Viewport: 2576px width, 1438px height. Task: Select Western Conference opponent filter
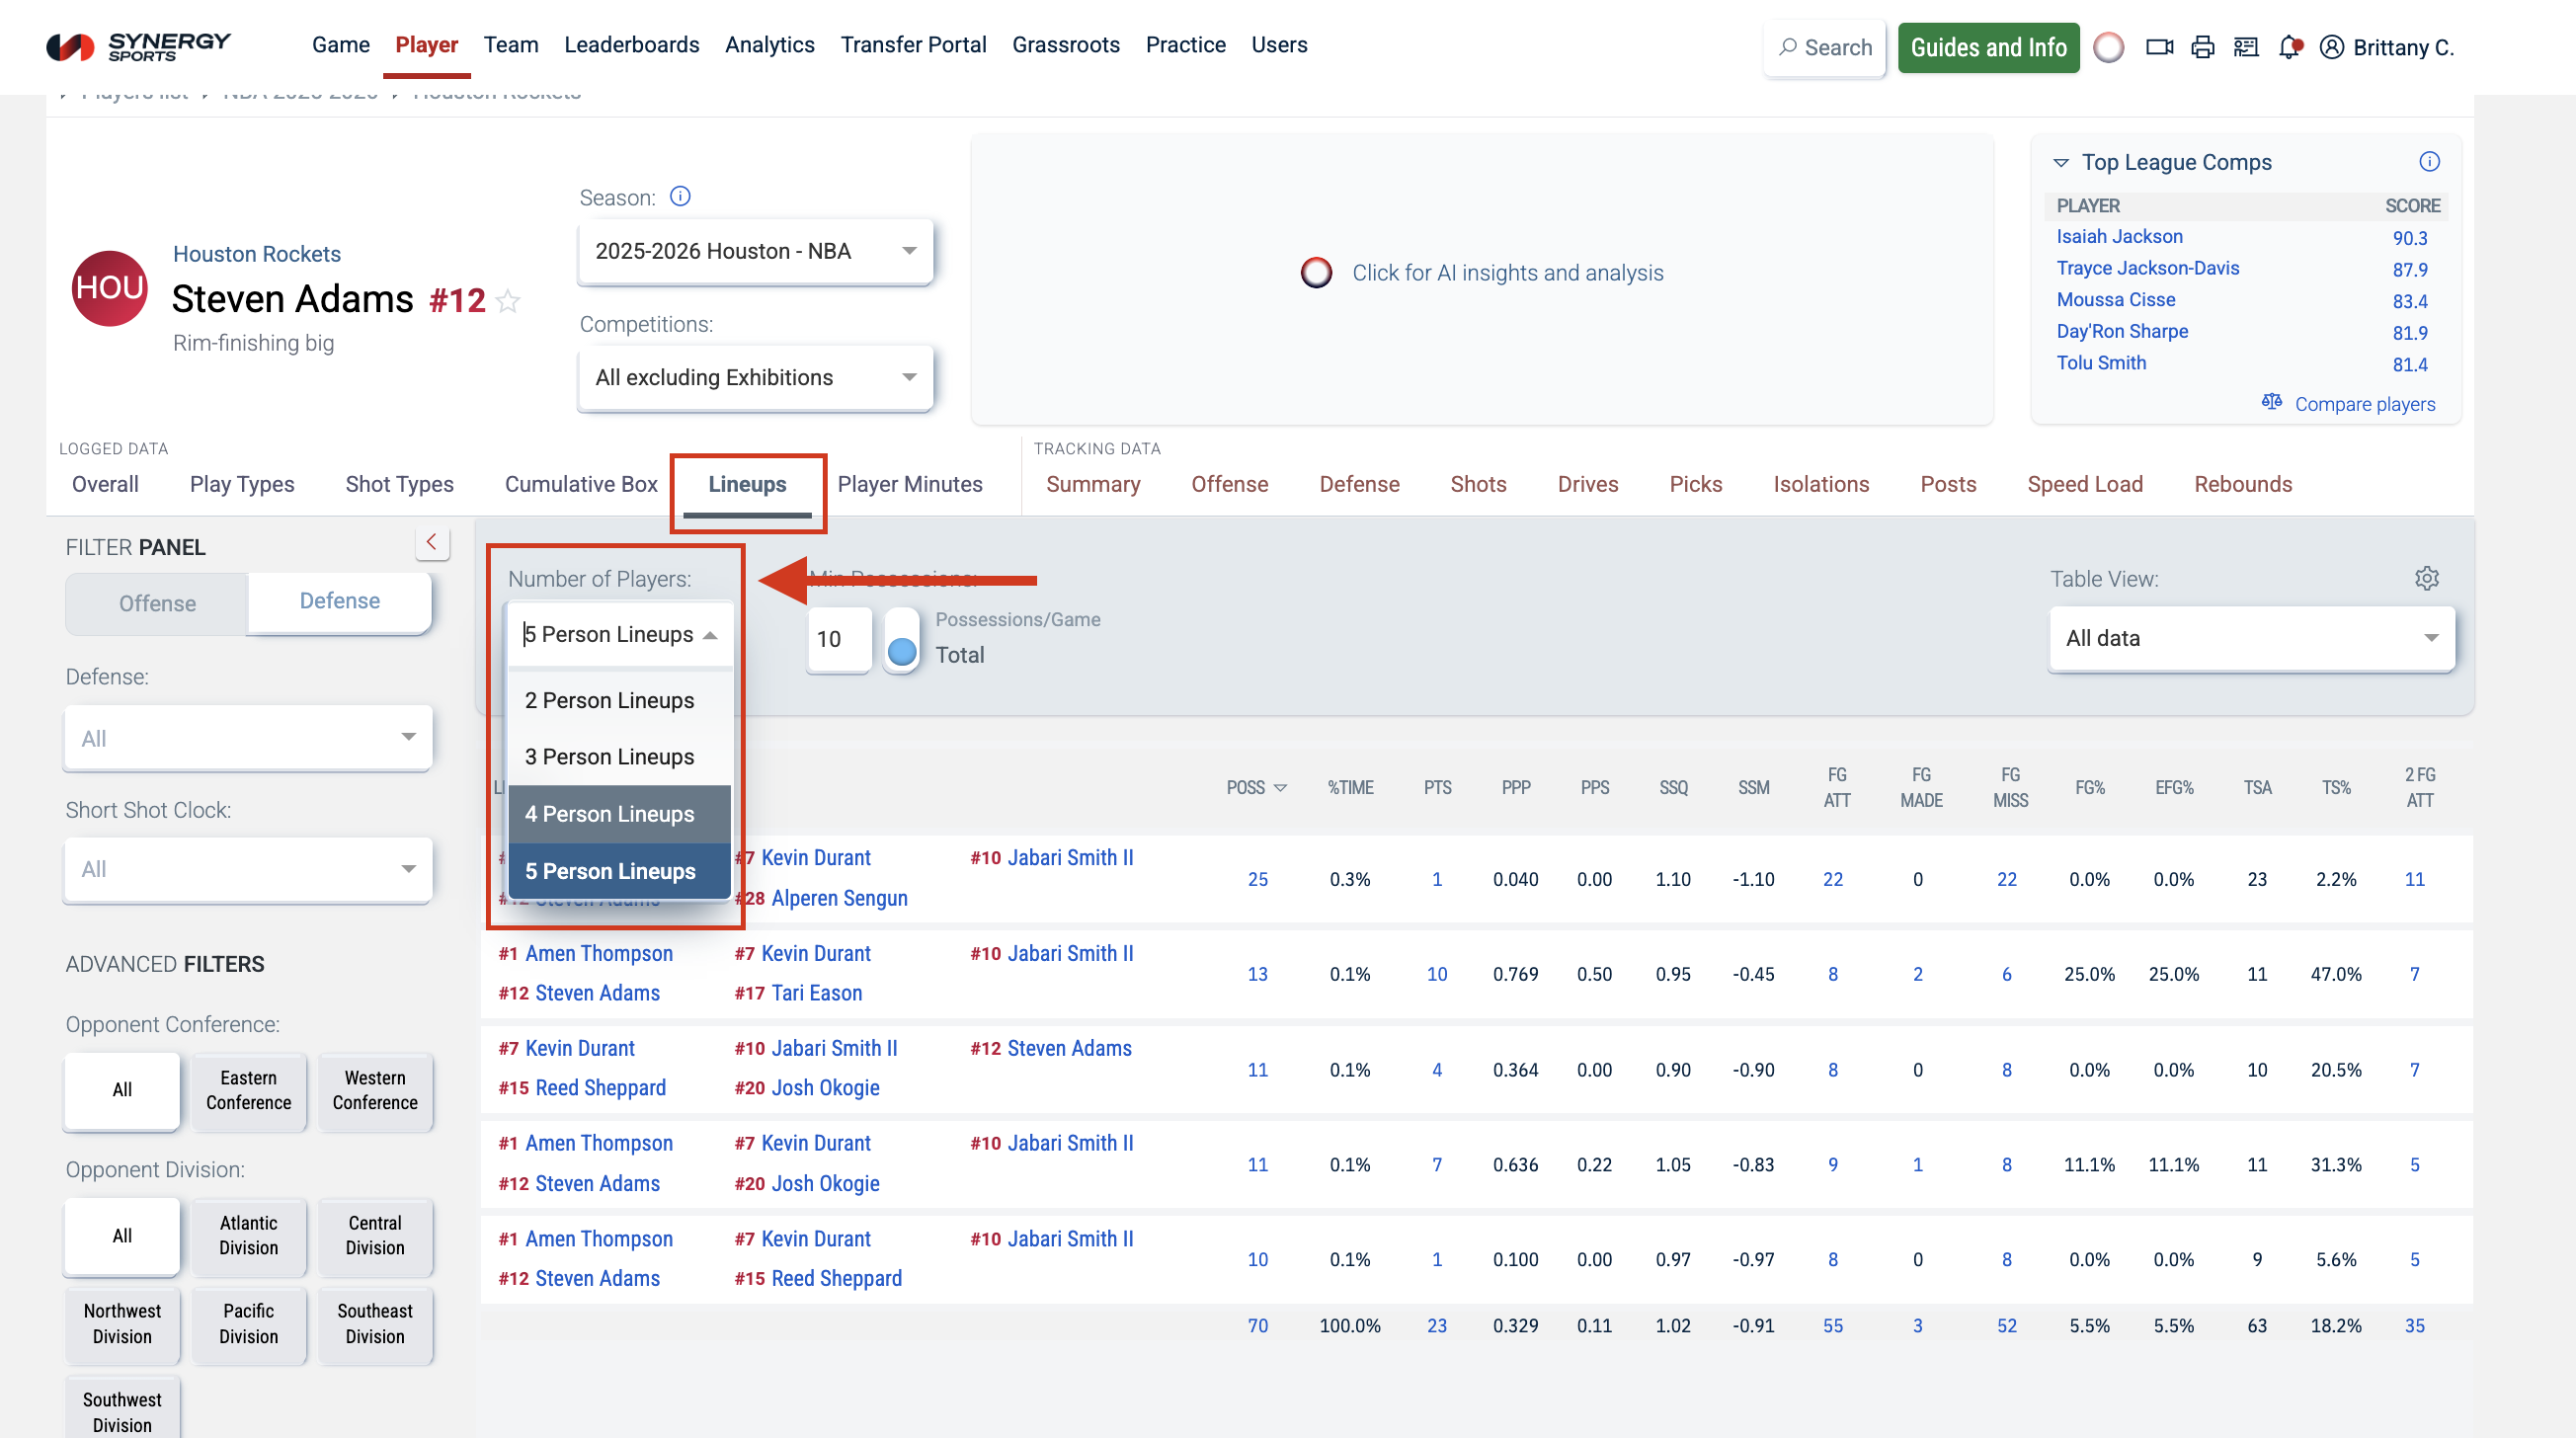[x=375, y=1090]
